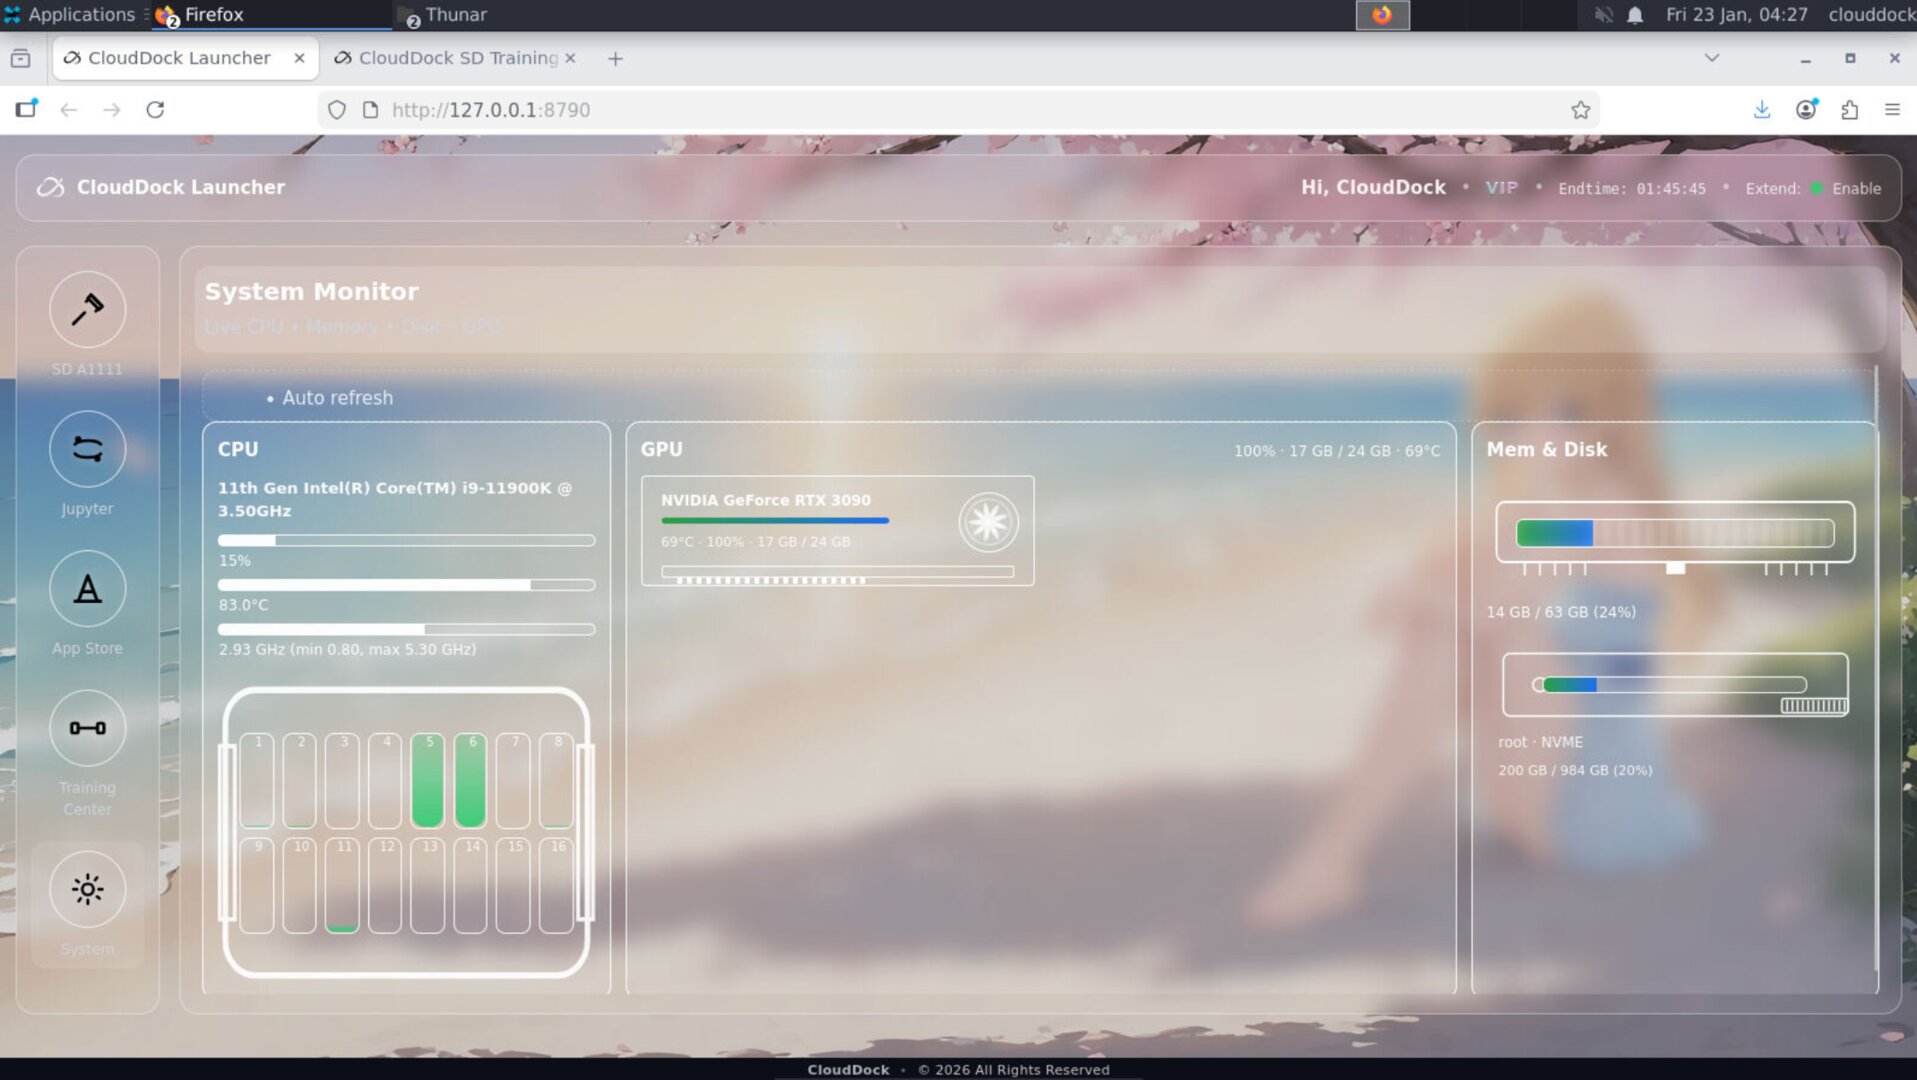Click the GPU fan icon on RTX 3090 card
This screenshot has width=1917, height=1080.
click(986, 522)
